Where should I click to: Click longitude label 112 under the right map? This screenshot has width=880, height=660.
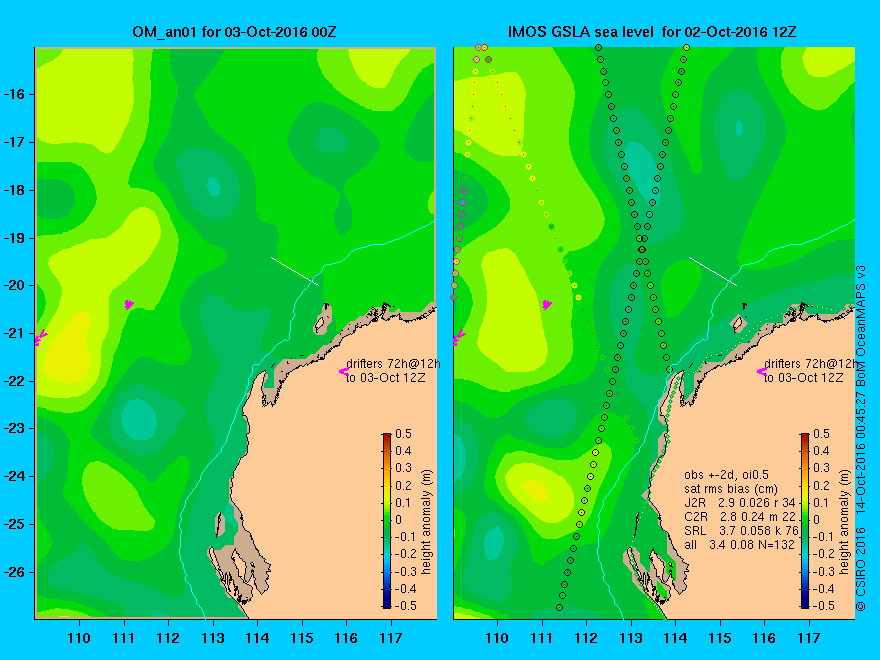pos(586,638)
